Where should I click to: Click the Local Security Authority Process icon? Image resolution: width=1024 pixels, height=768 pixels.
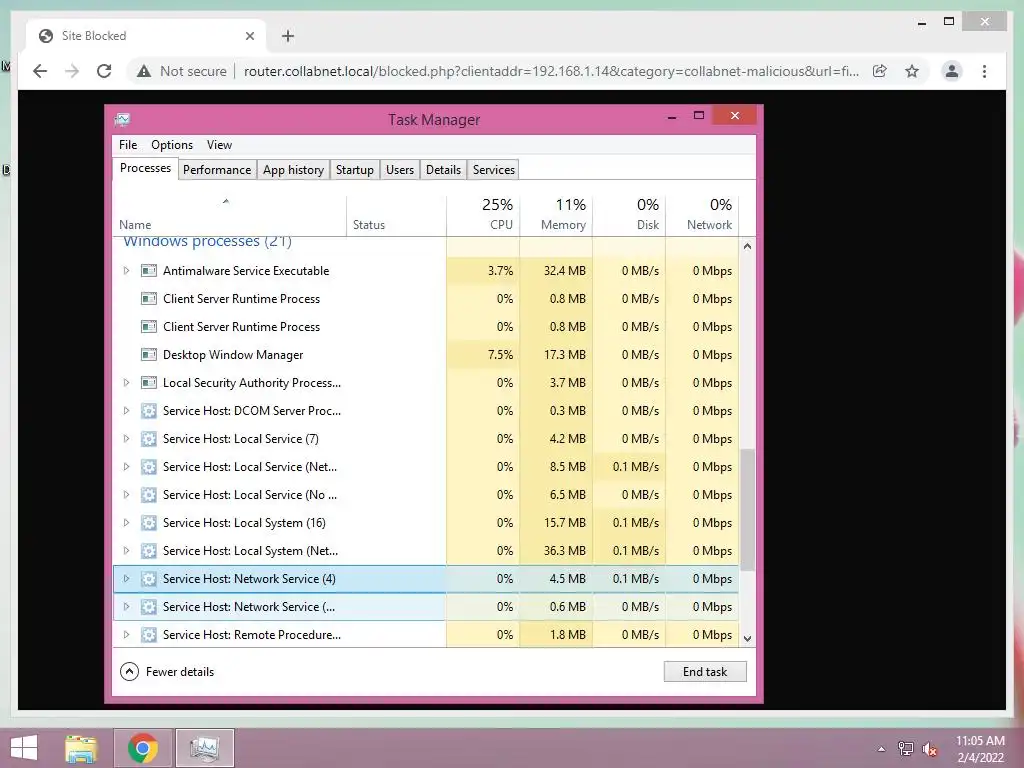point(149,383)
